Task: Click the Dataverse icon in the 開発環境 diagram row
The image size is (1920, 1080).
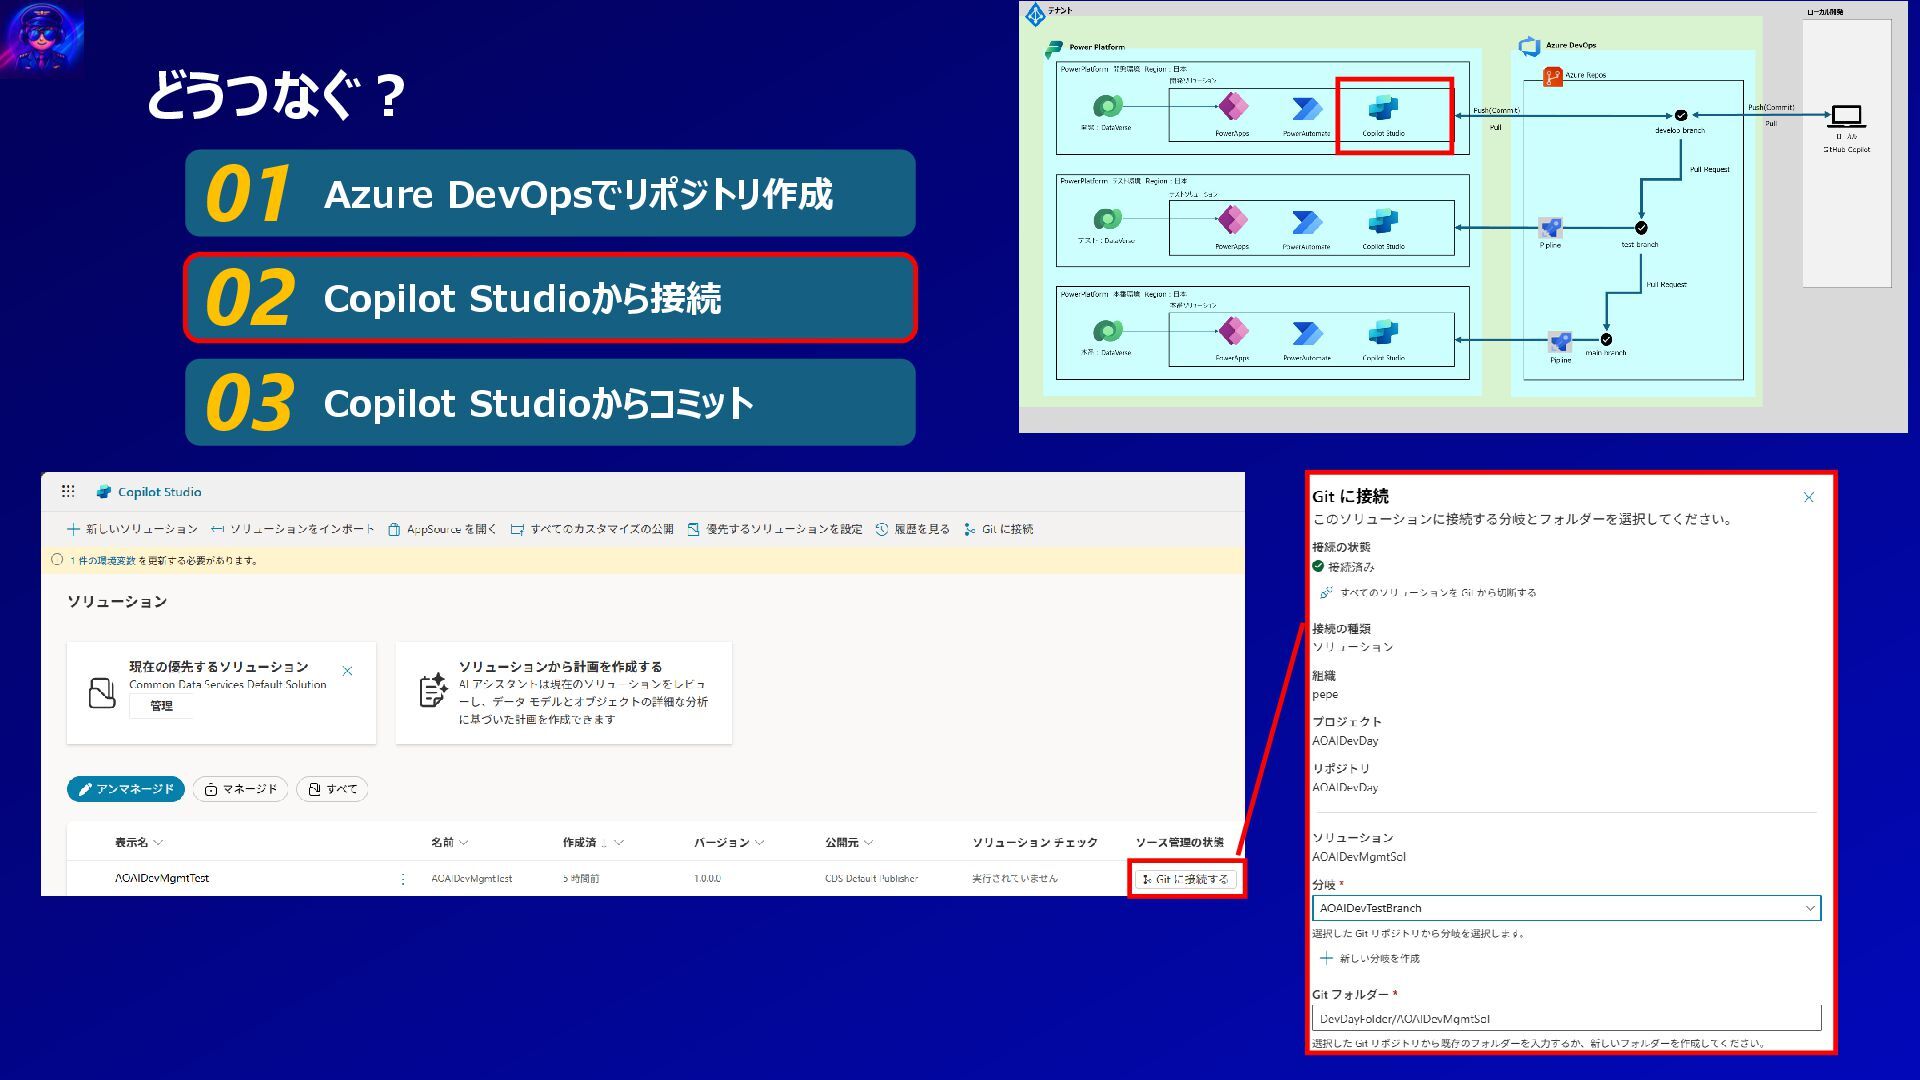Action: pyautogui.click(x=1107, y=105)
